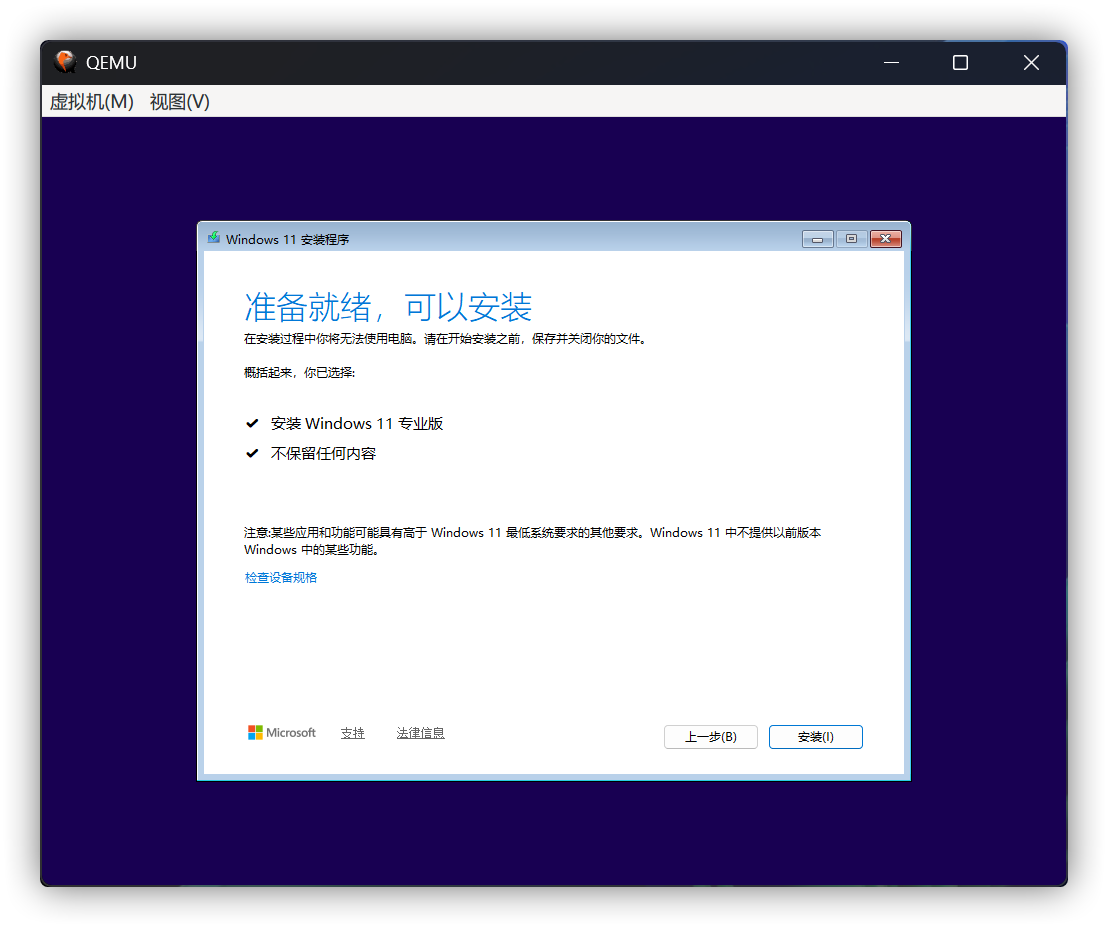1108x927 pixels.
Task: Click the 上一步(B) button
Action: click(x=710, y=736)
